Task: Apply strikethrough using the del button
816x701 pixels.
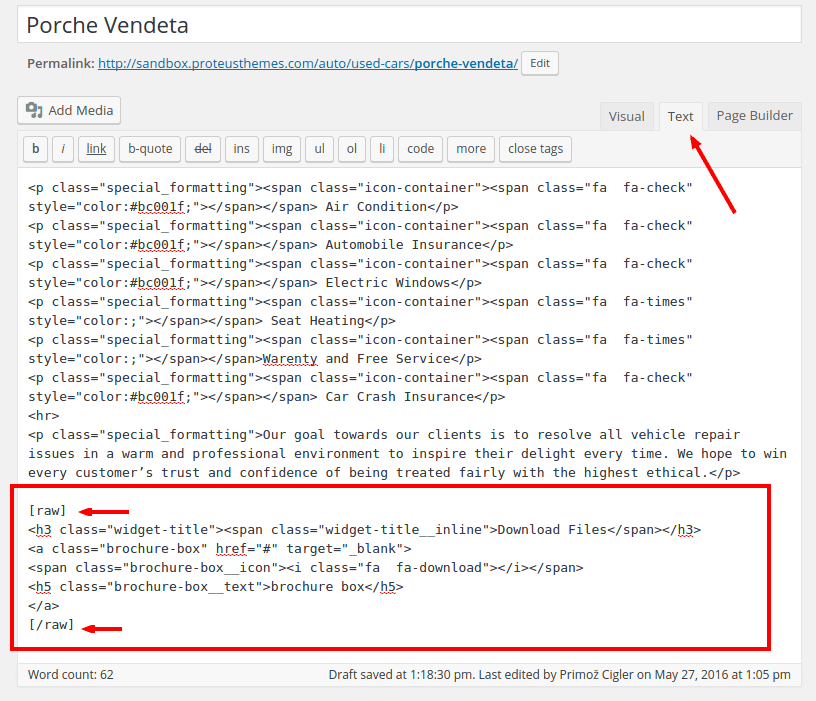Action: click(x=202, y=148)
